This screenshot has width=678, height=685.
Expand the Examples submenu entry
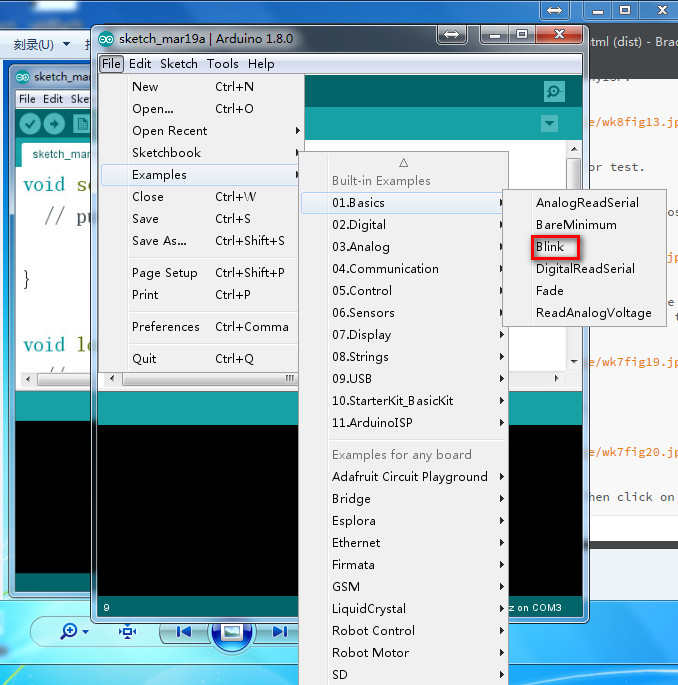coord(202,175)
